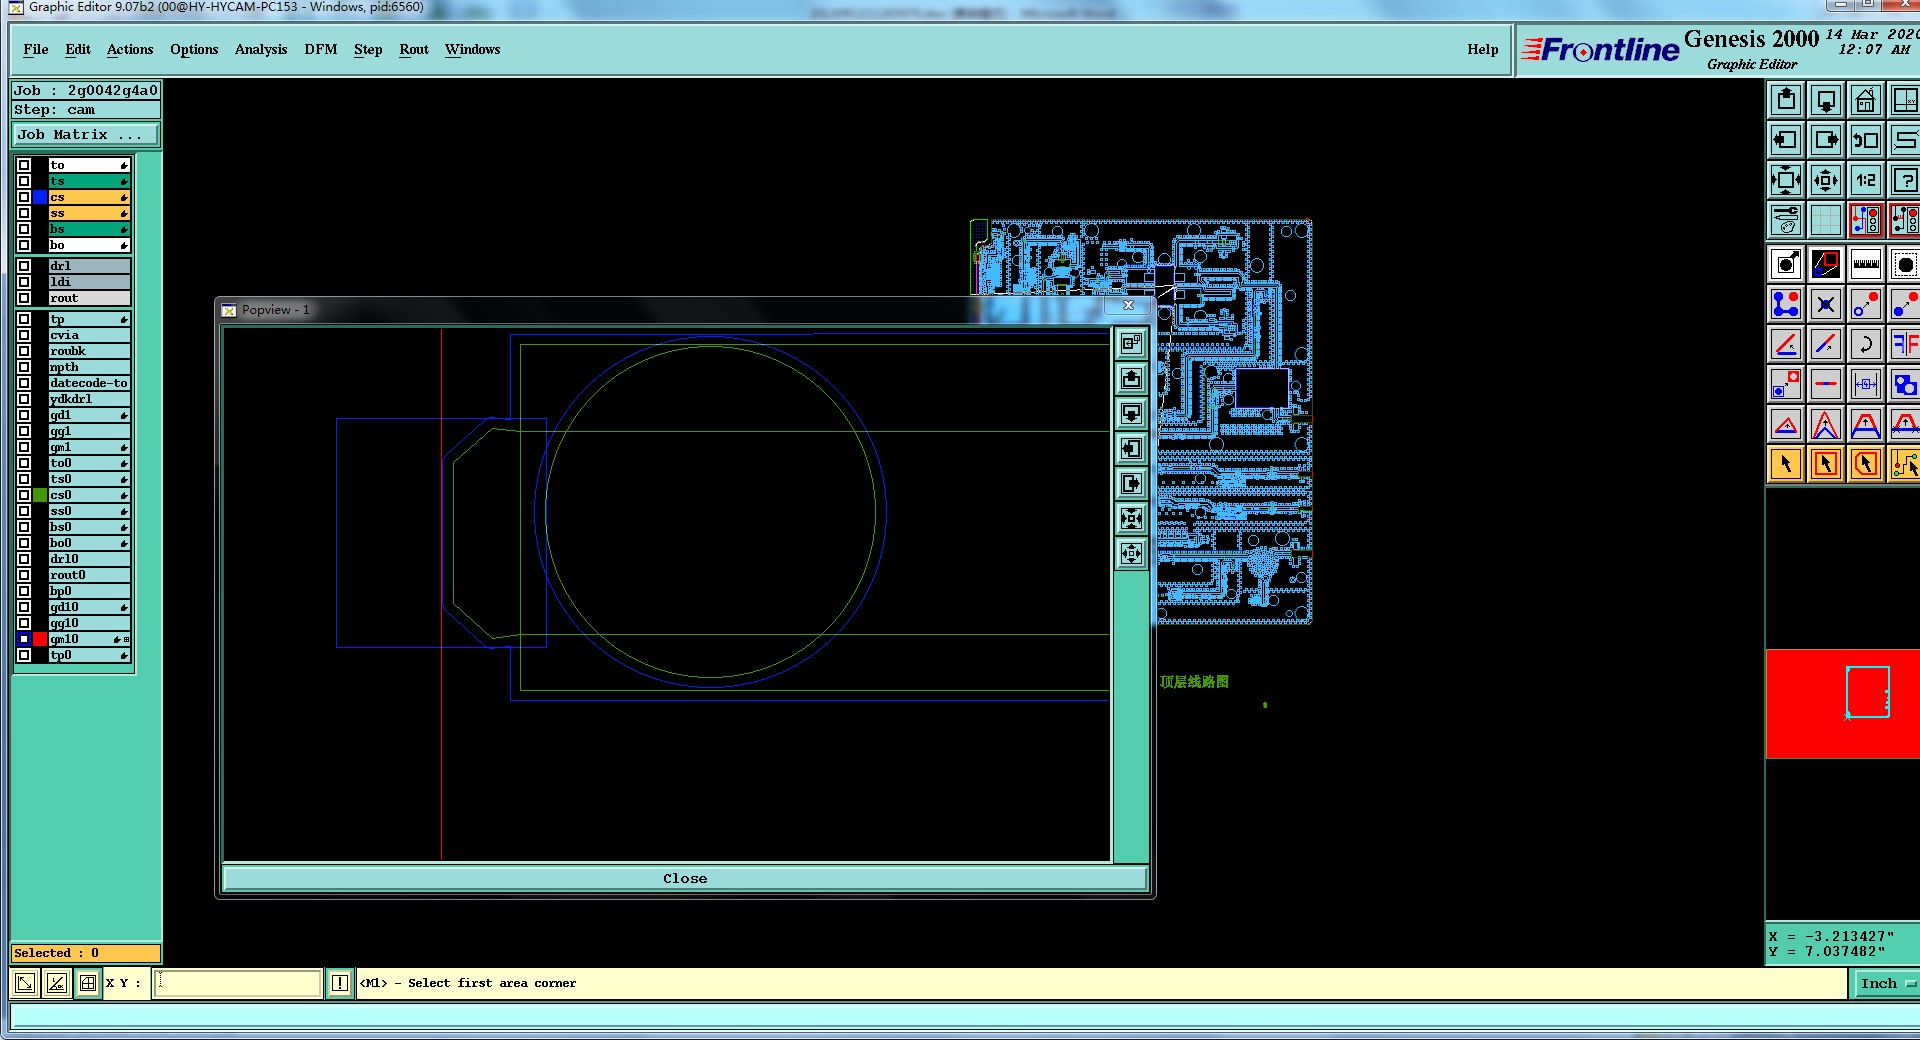
Task: Click the exclamation mark icon beside coordinate field
Action: [340, 983]
